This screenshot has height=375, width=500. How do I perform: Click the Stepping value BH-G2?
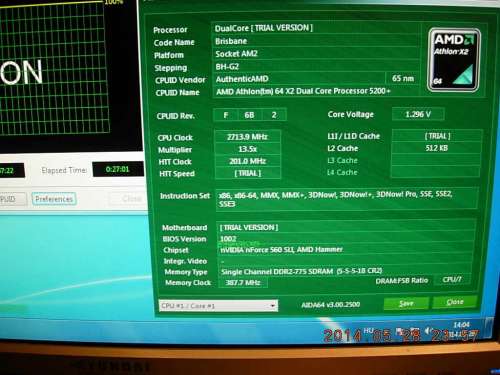[316, 66]
